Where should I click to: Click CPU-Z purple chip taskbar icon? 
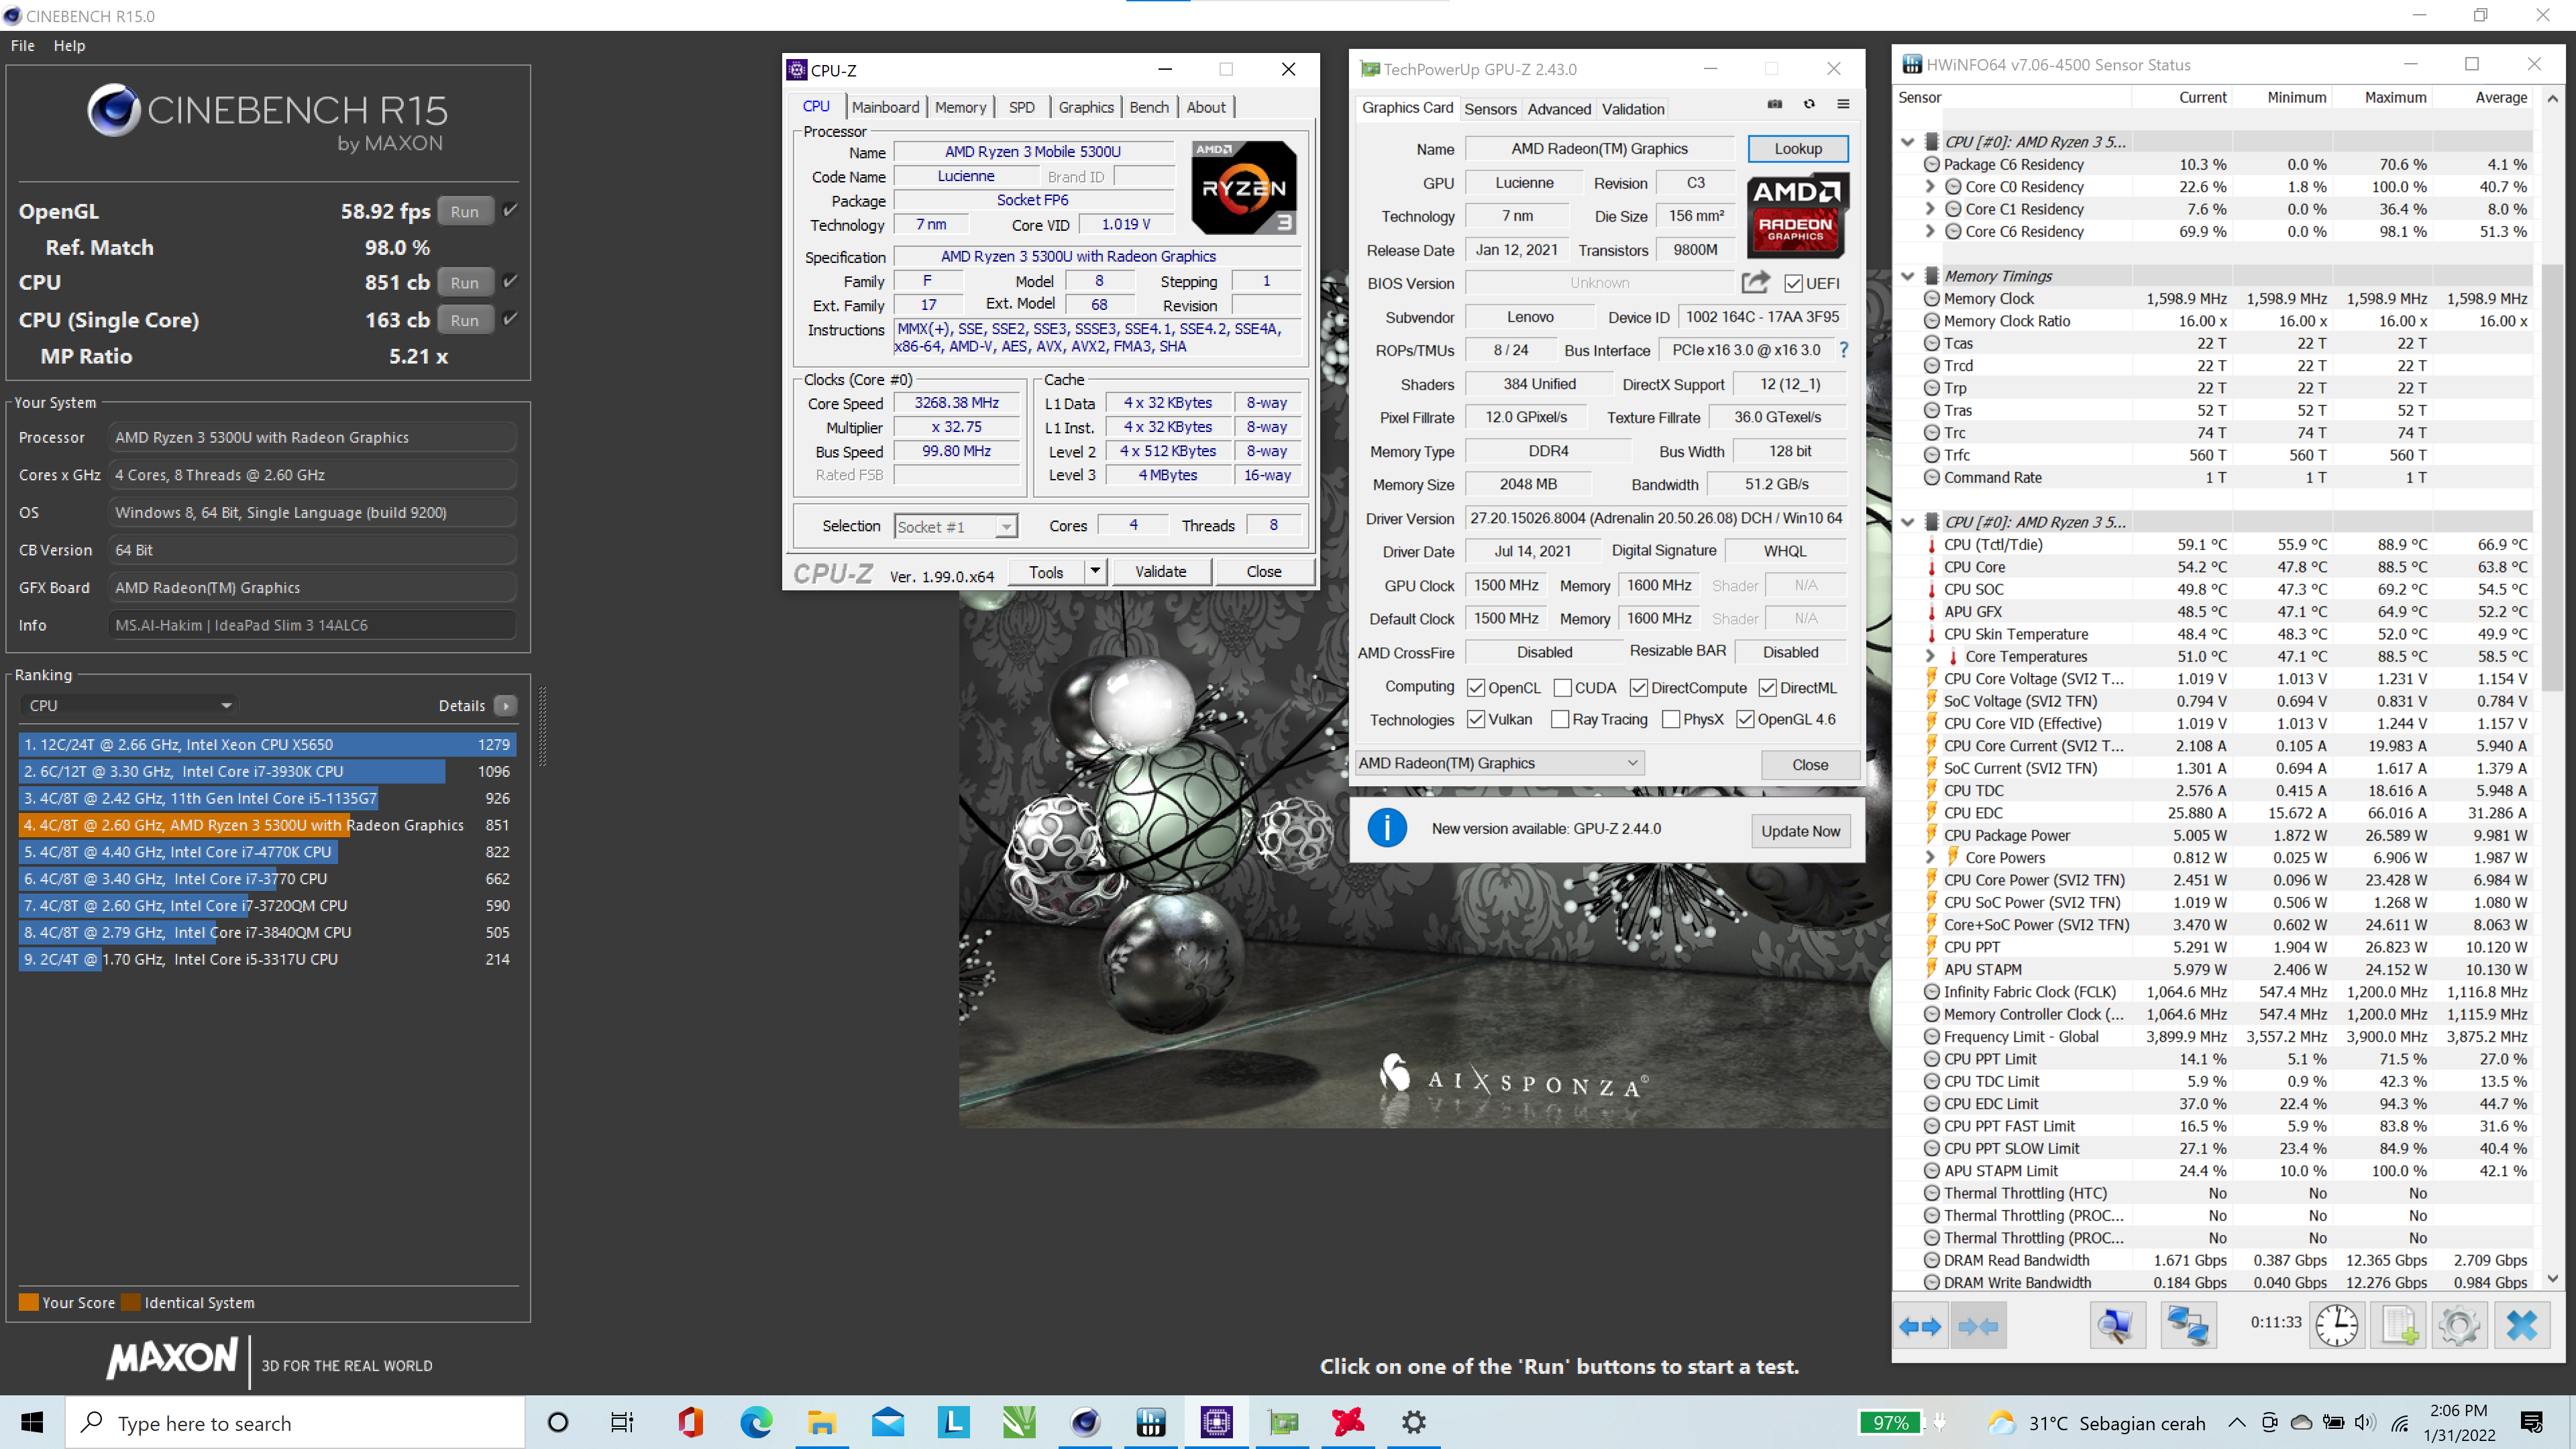coord(1217,1422)
